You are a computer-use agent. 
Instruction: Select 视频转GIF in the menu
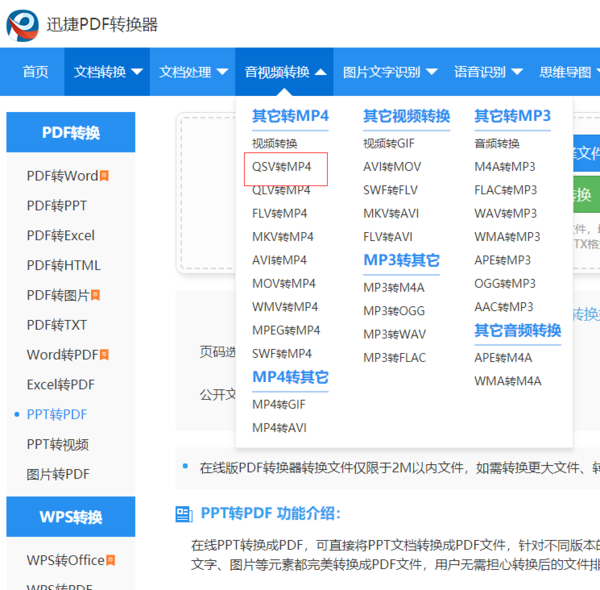pyautogui.click(x=389, y=143)
